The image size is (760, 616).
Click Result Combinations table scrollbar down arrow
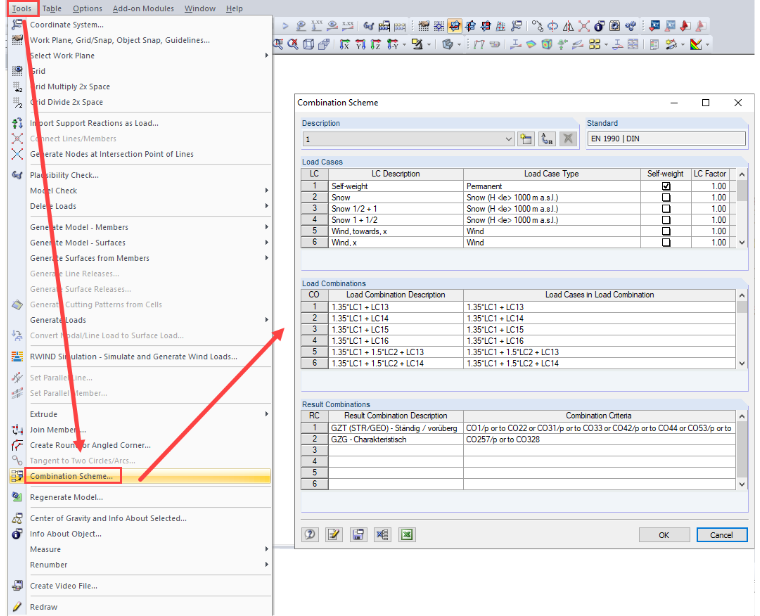click(742, 484)
